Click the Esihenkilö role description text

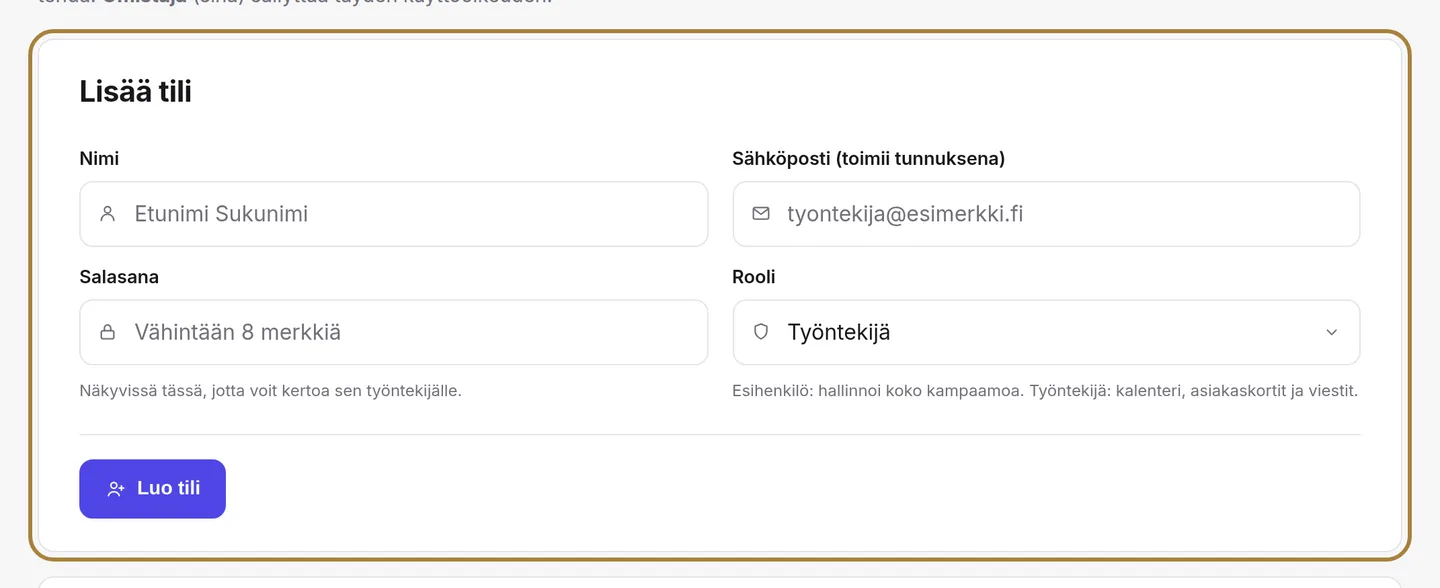(x=1045, y=391)
